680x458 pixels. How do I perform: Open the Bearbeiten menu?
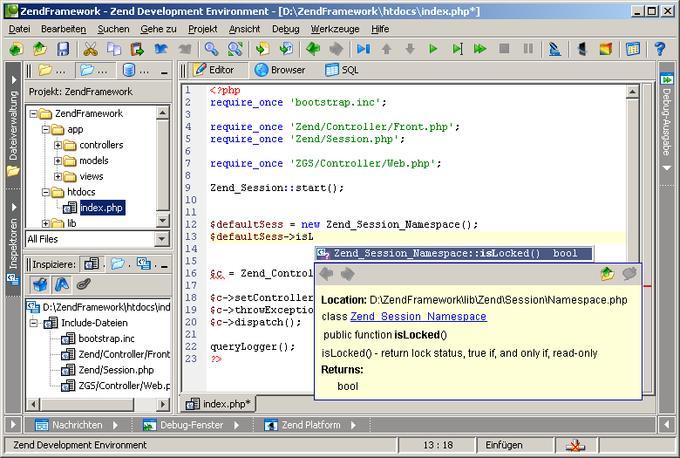click(x=63, y=29)
